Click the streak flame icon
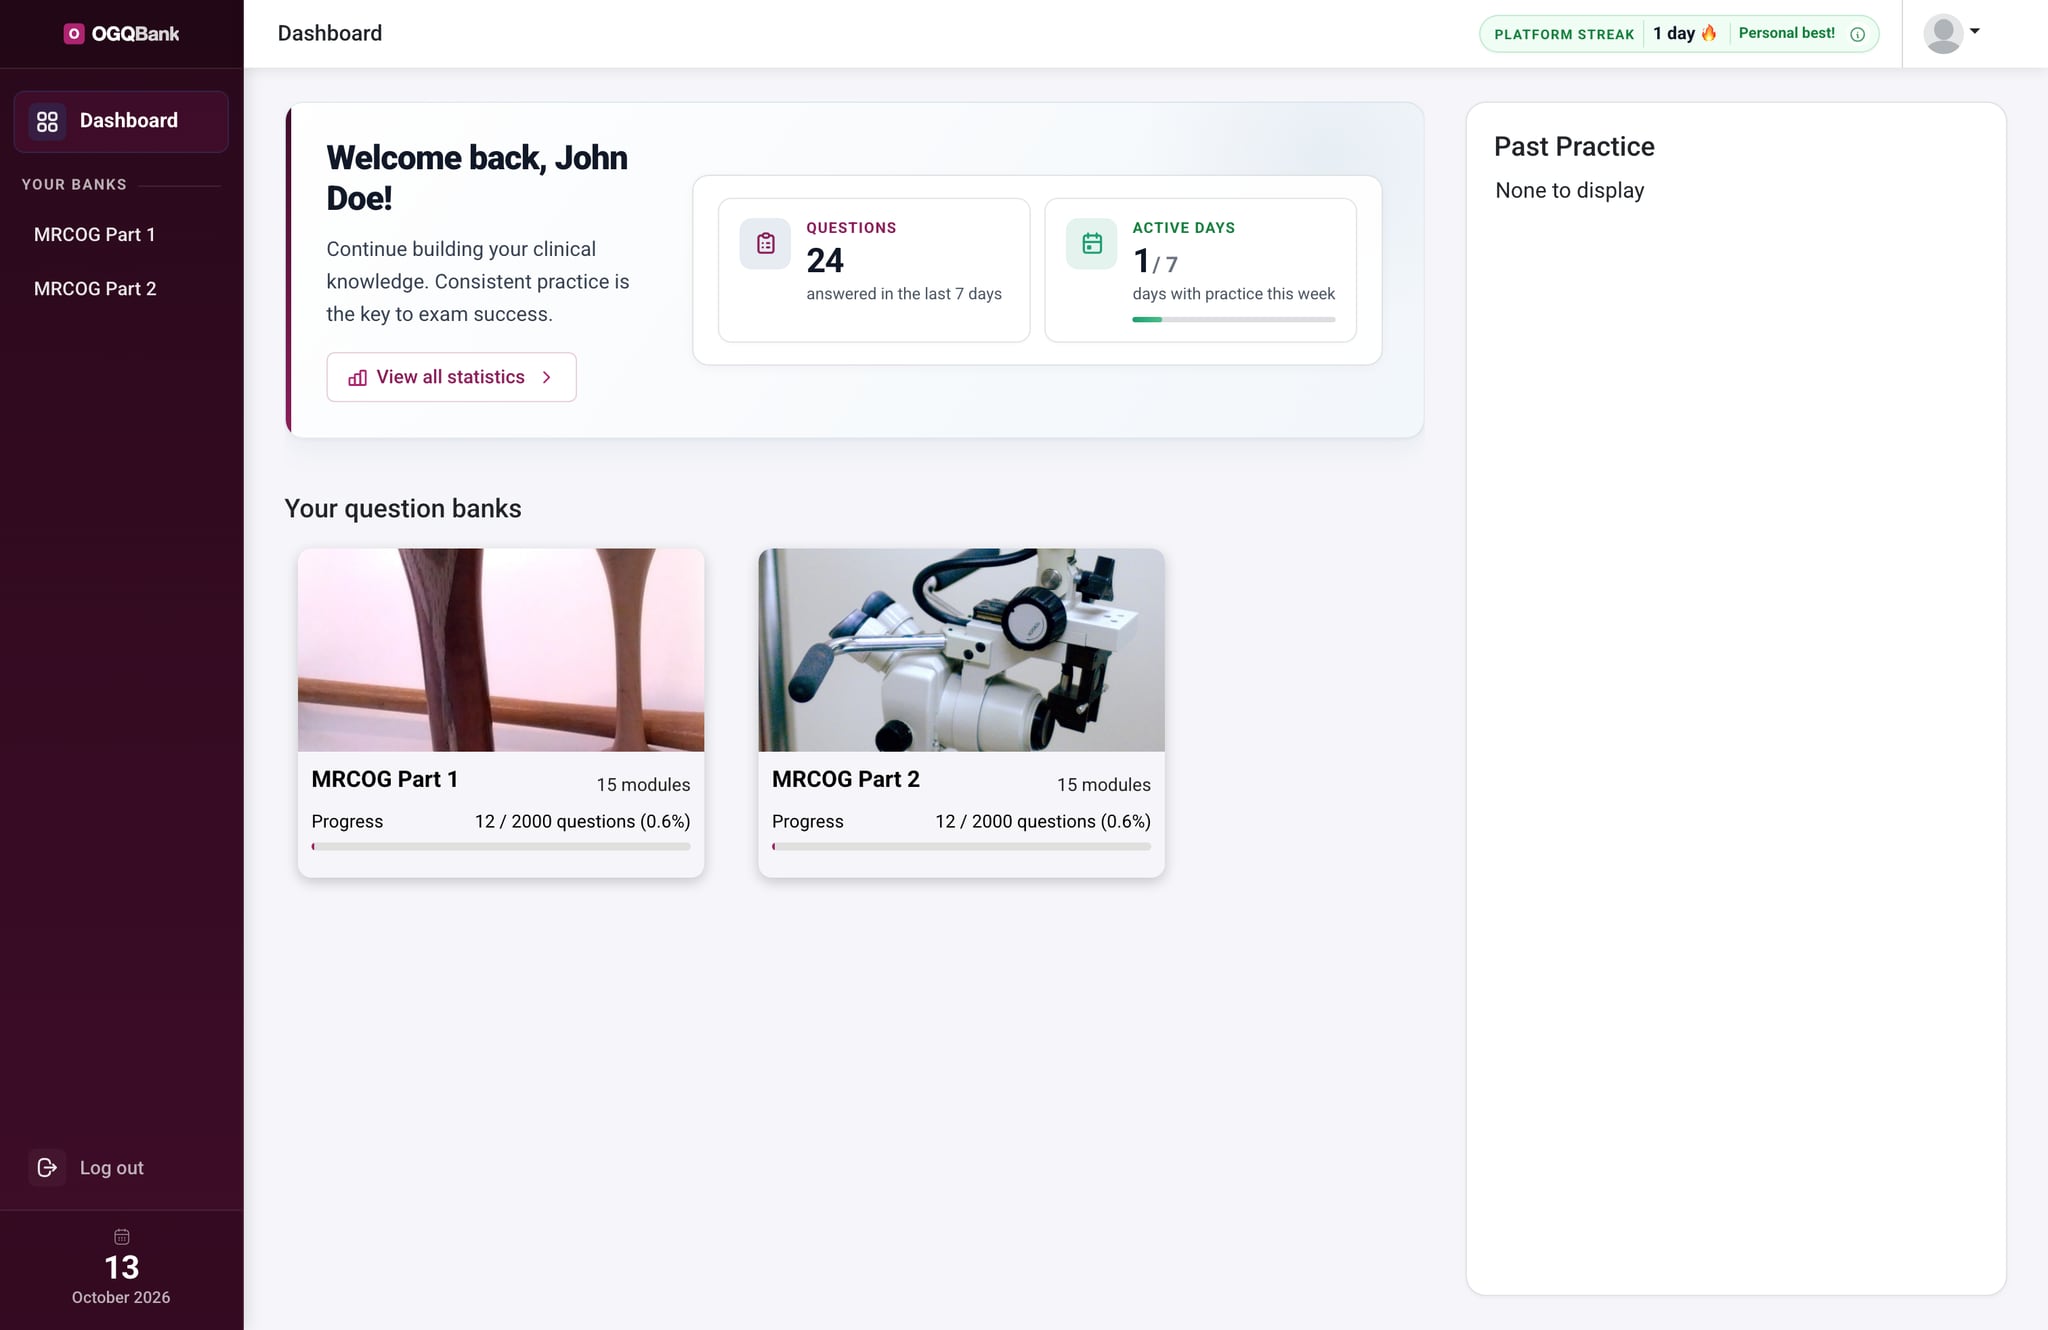Screen dimensions: 2048x1330 (1709, 33)
